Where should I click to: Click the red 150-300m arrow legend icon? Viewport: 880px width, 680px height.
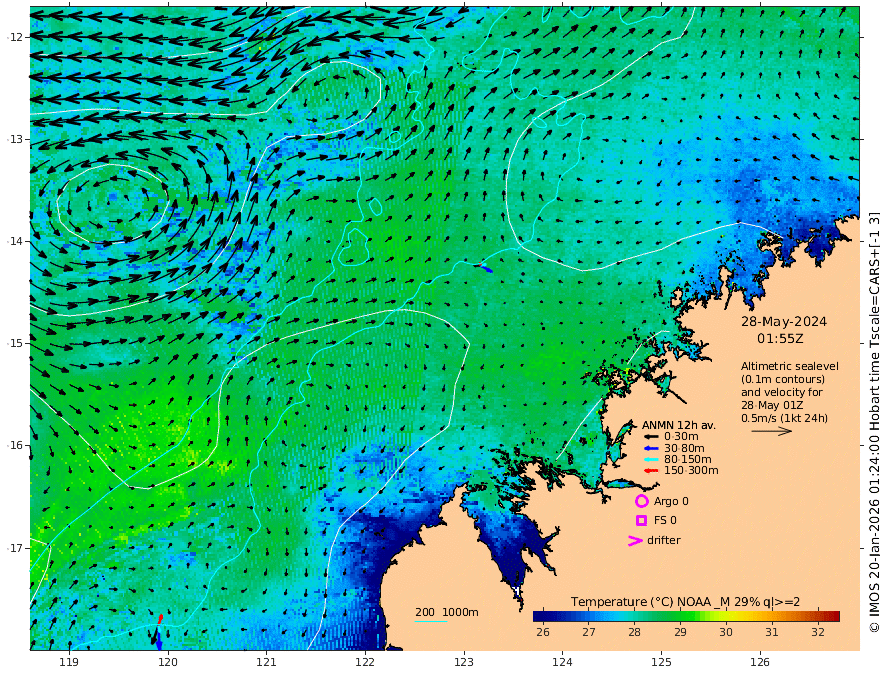point(650,471)
